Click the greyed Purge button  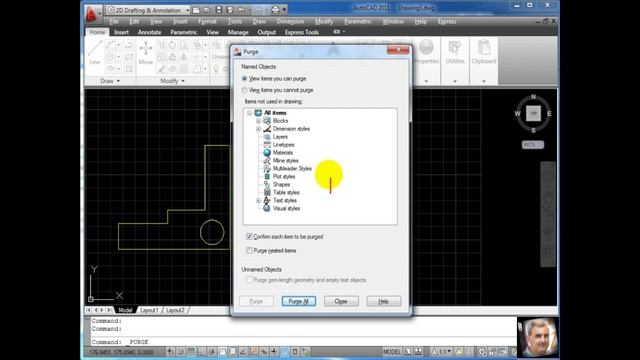[256, 301]
